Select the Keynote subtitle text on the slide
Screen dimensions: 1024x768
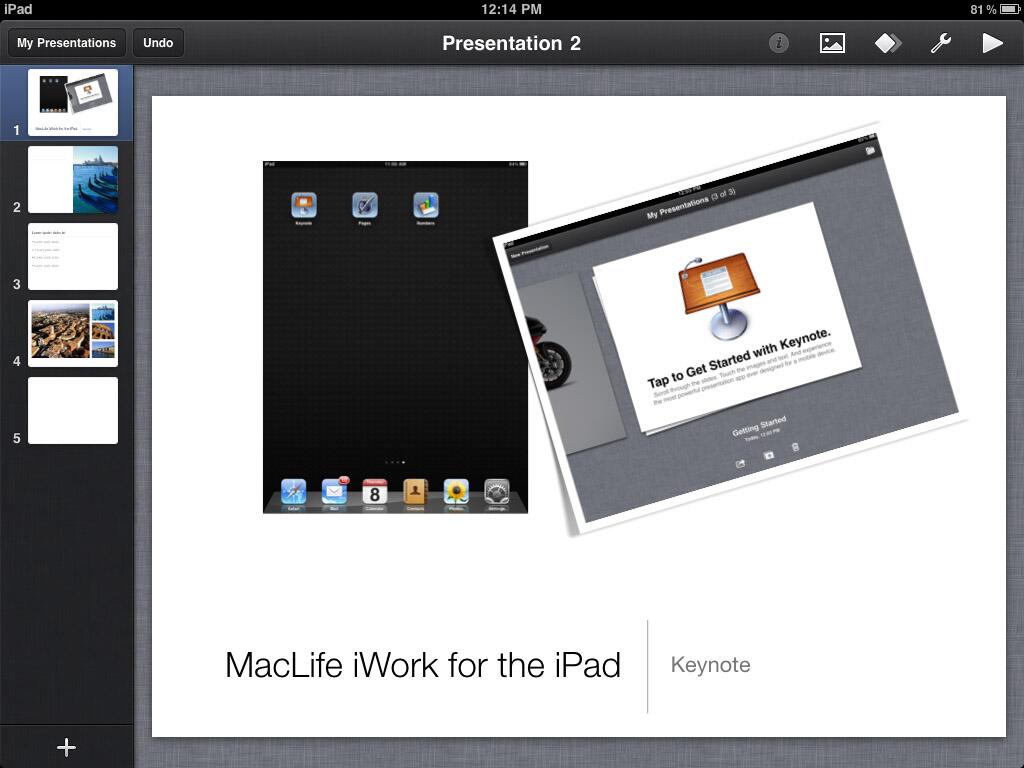click(710, 664)
